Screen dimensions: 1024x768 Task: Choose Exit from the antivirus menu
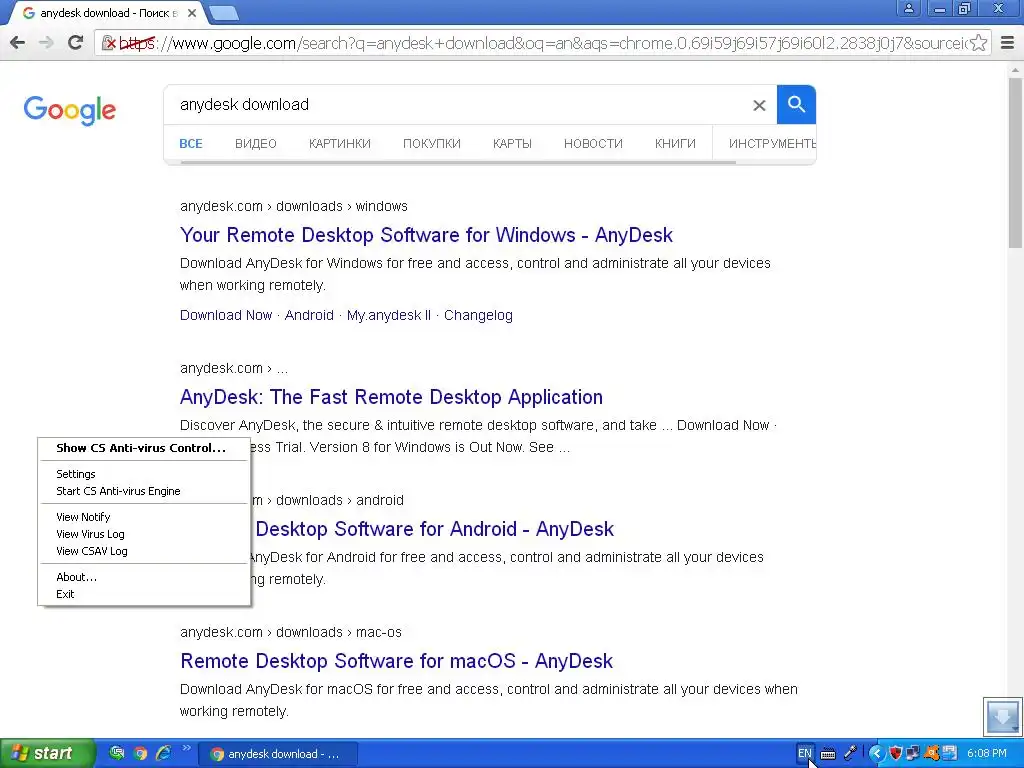click(x=144, y=594)
